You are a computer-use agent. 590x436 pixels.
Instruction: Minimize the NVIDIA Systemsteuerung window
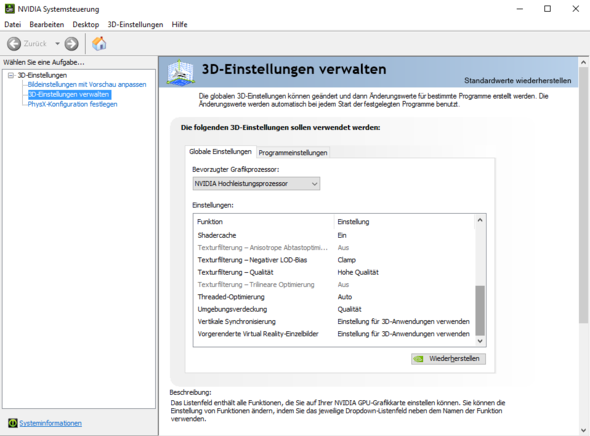[x=520, y=9]
